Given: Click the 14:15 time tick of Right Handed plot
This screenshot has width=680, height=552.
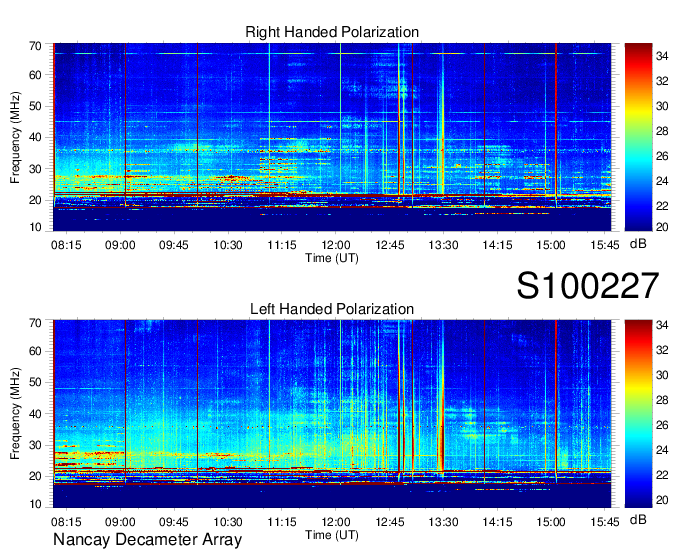Looking at the screenshot, I should pyautogui.click(x=497, y=245).
